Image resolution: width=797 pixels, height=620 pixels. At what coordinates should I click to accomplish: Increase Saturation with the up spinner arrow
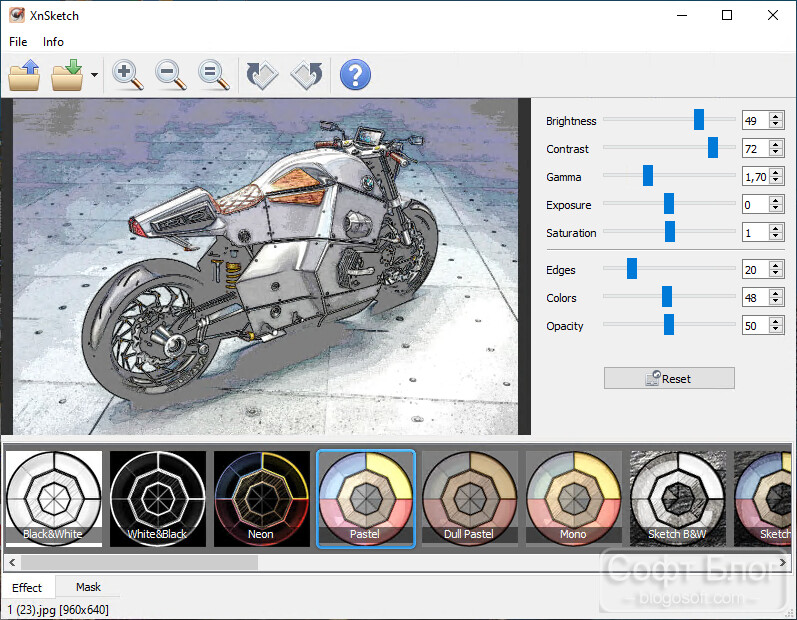pos(776,228)
